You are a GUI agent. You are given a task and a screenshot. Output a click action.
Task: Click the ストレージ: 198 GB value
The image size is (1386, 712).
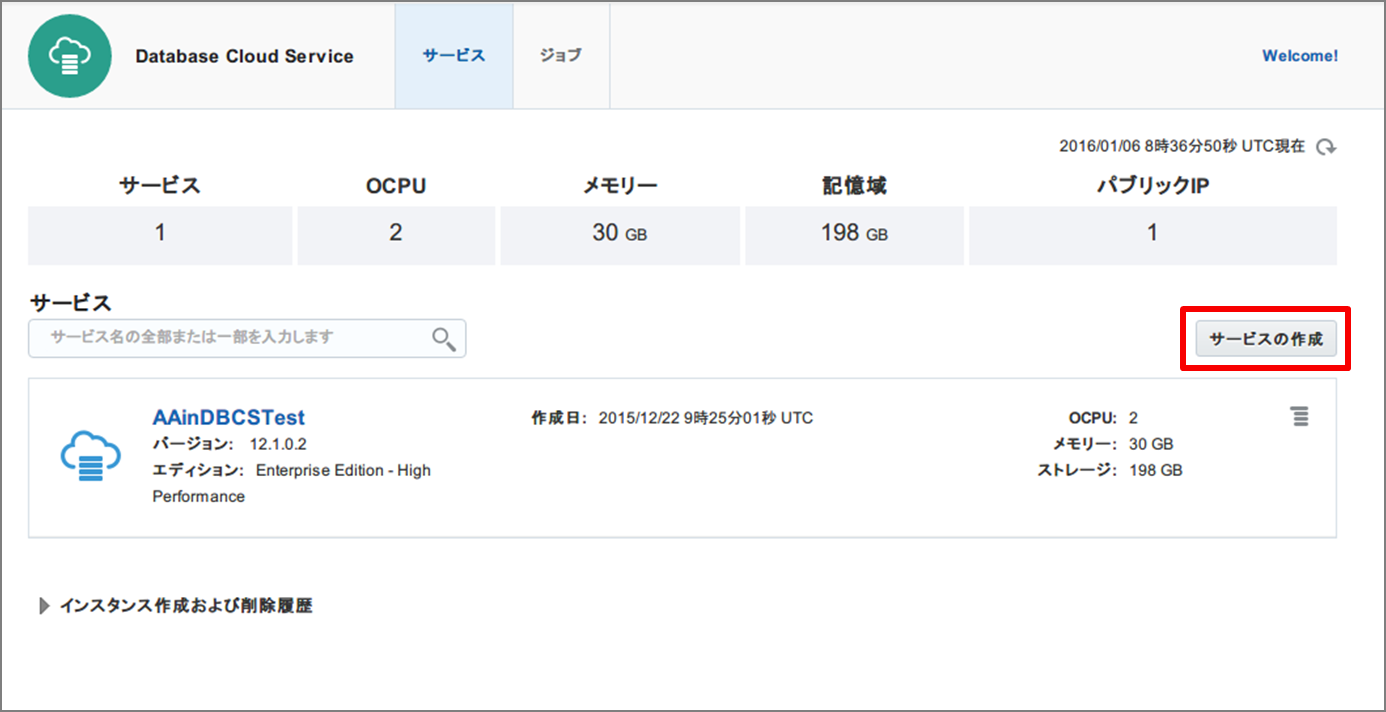coord(1156,470)
